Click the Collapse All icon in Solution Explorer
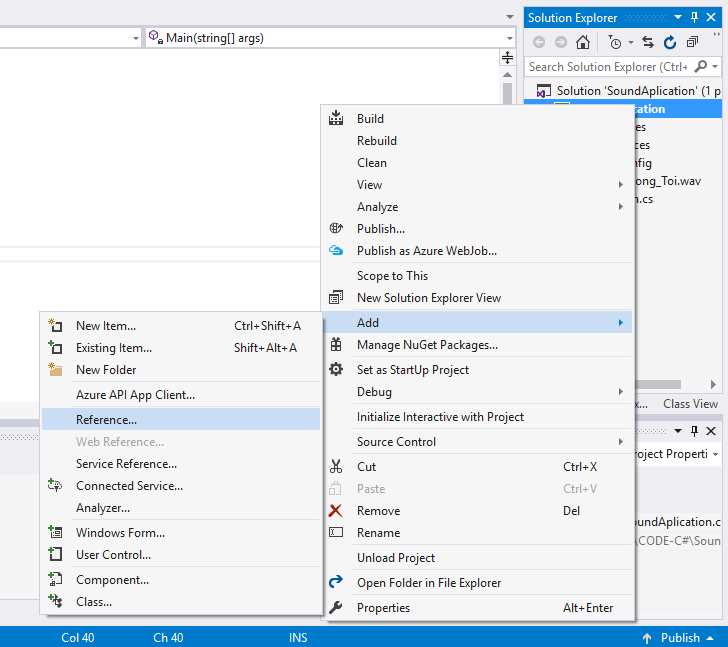 coord(692,42)
